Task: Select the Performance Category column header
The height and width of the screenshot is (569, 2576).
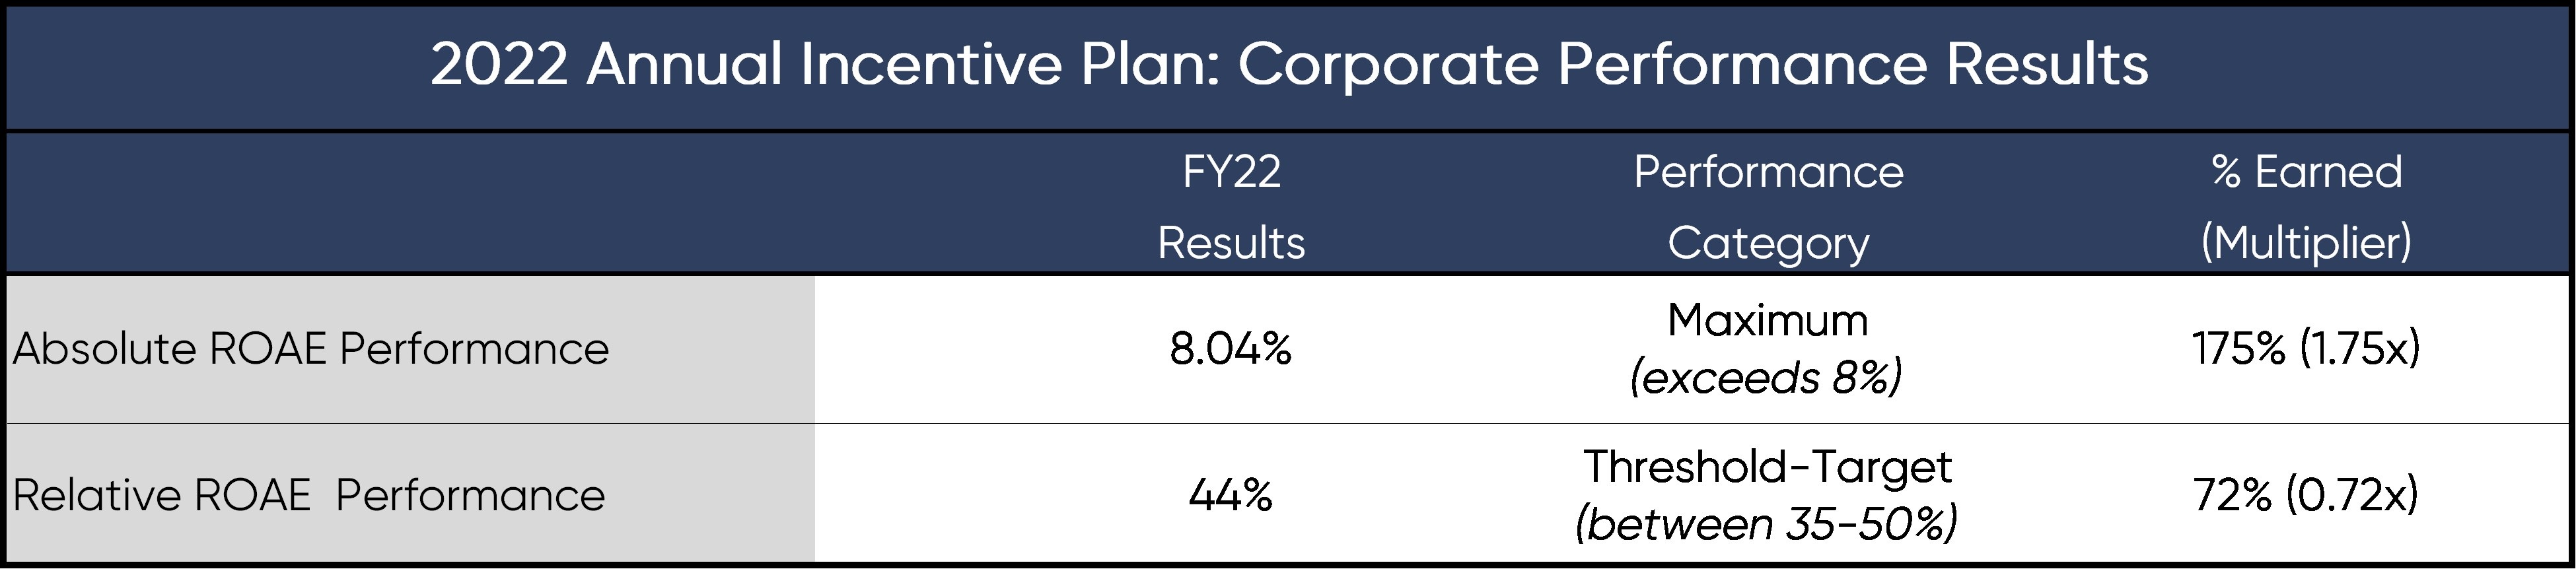Action: (x=1767, y=207)
